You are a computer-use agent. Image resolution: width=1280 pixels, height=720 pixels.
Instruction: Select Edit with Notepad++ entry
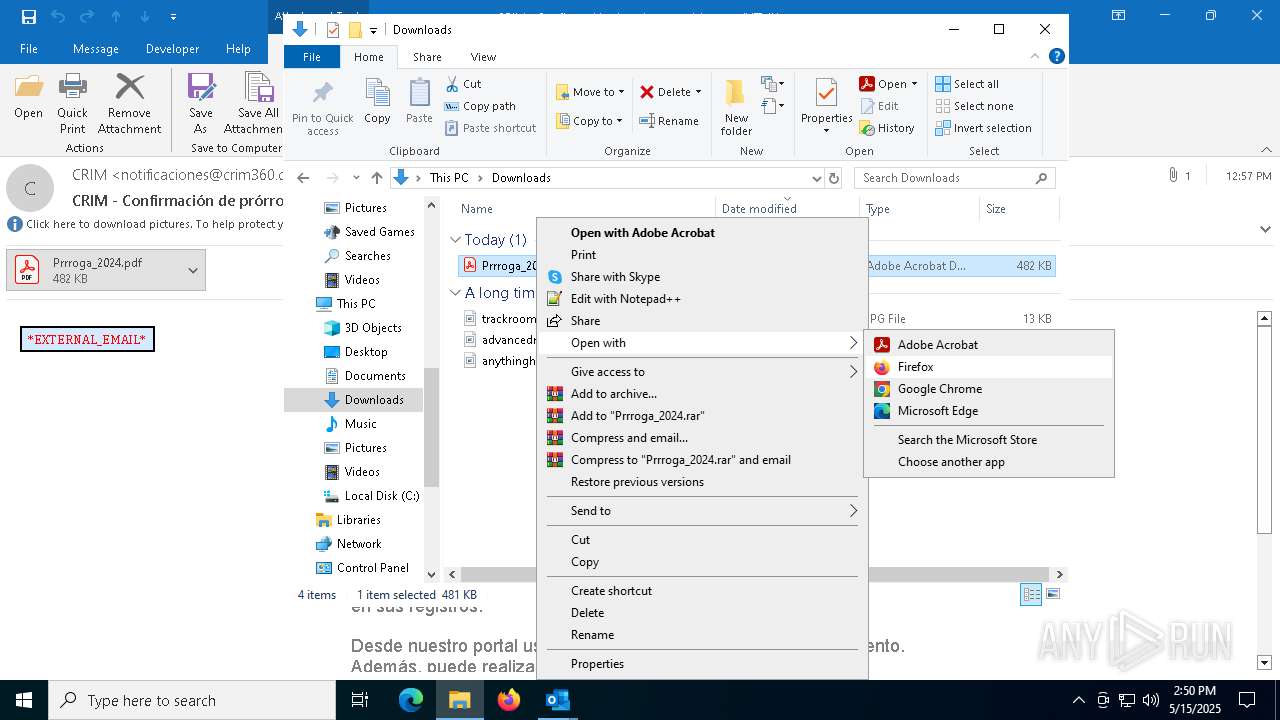tap(702, 299)
